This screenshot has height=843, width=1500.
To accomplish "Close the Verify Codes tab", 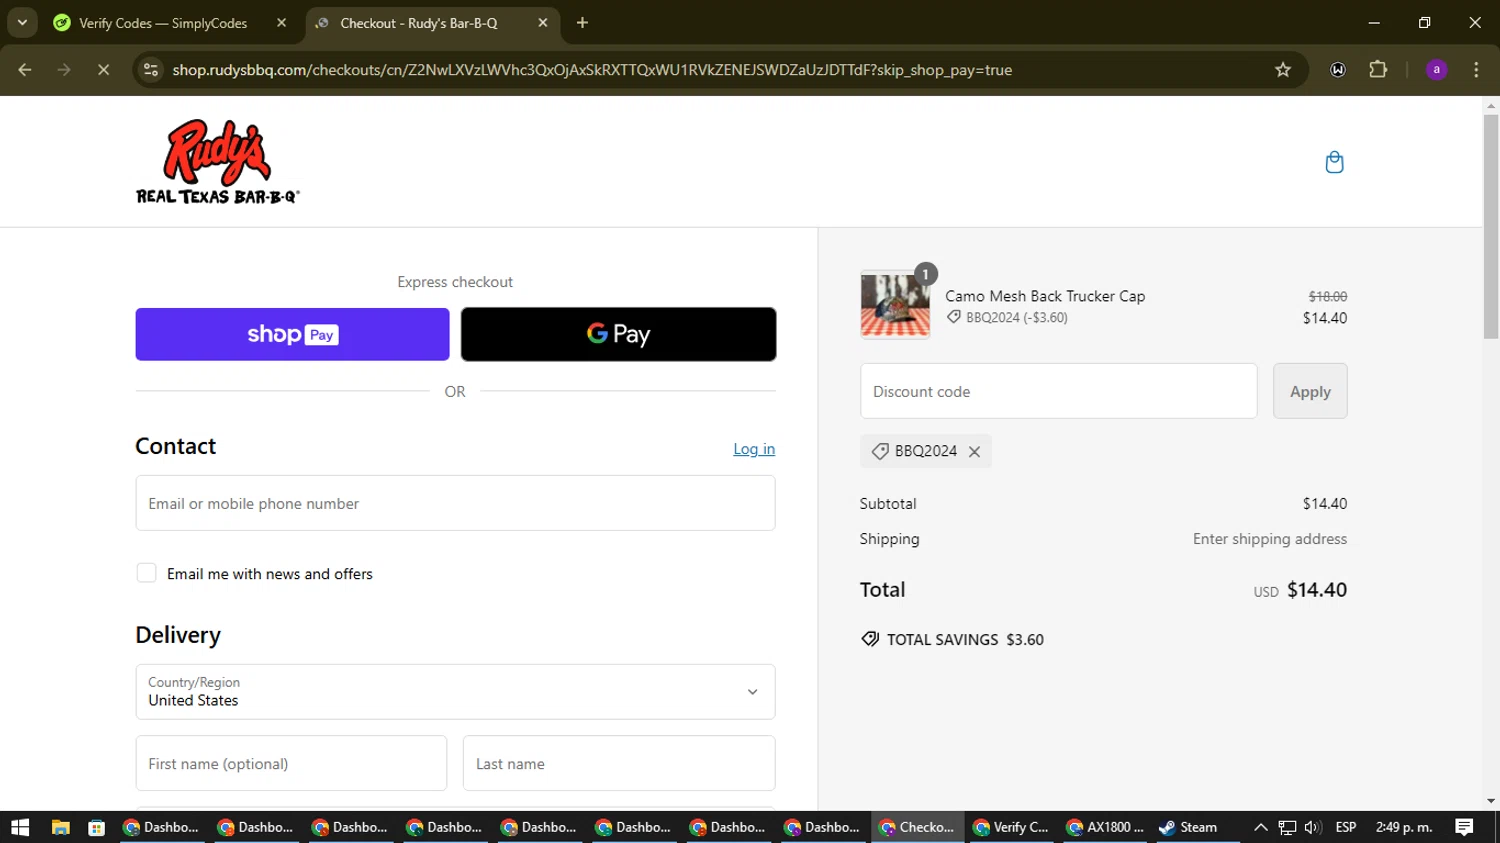I will (281, 23).
